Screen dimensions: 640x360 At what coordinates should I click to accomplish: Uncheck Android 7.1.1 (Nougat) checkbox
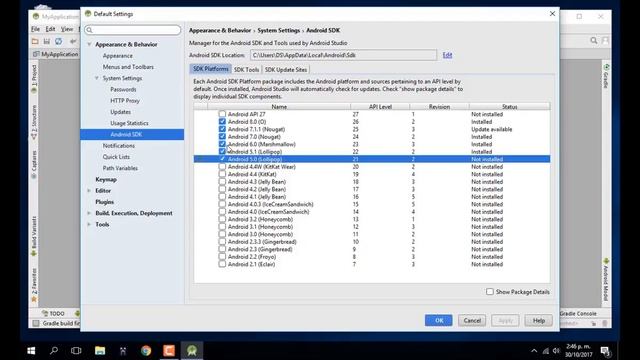point(222,129)
